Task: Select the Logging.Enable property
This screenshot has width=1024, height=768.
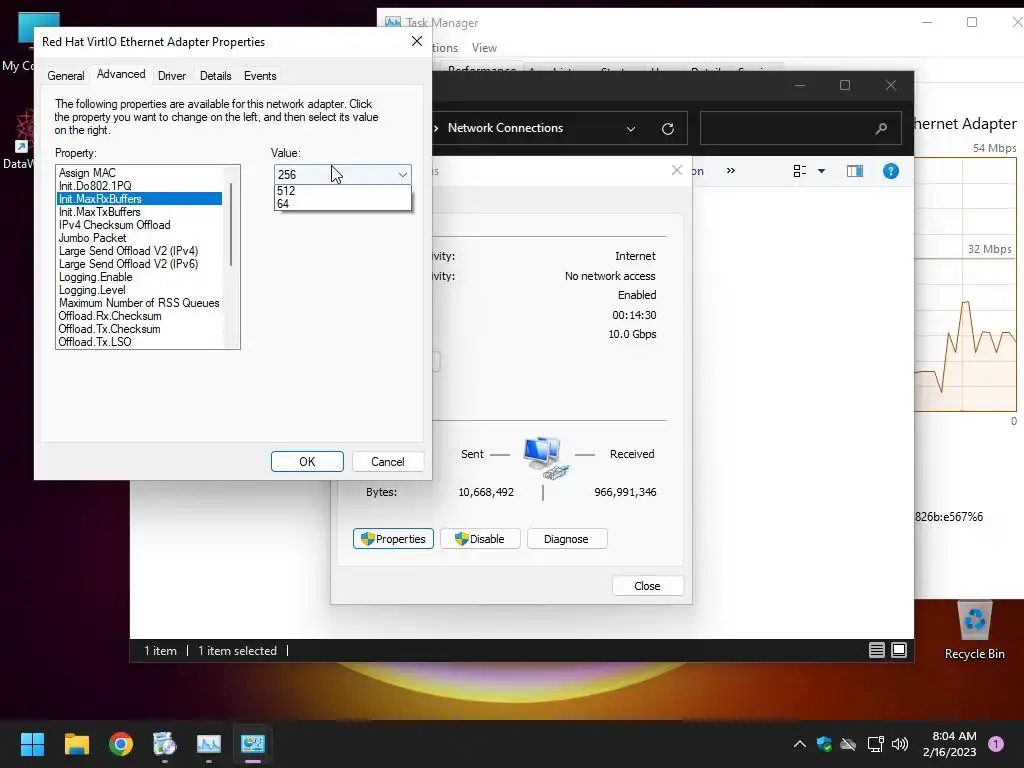Action: [140, 277]
